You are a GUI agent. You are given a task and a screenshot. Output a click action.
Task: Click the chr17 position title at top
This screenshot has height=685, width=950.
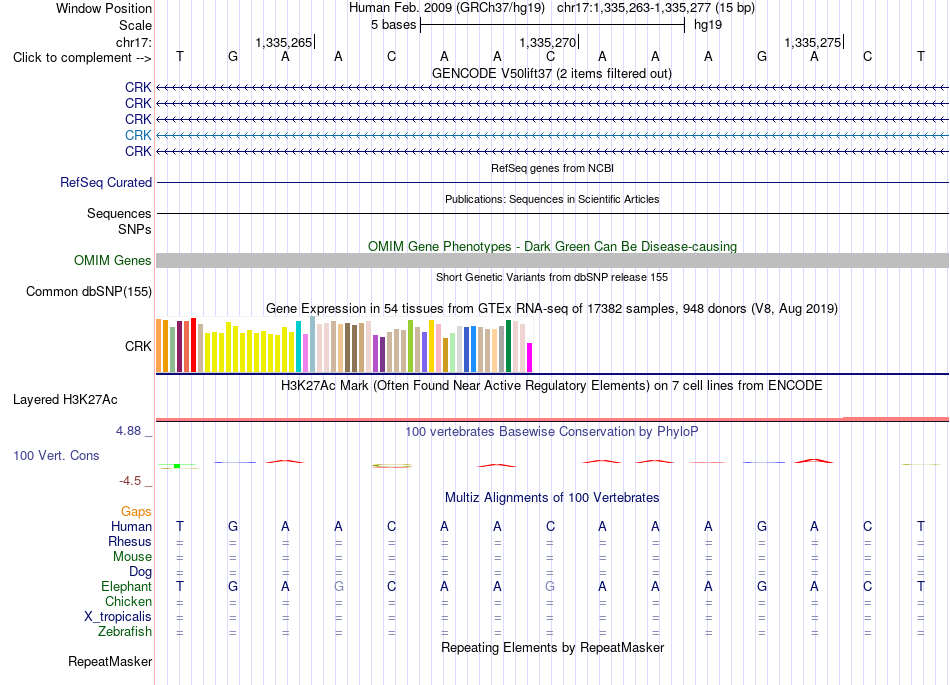(x=656, y=8)
